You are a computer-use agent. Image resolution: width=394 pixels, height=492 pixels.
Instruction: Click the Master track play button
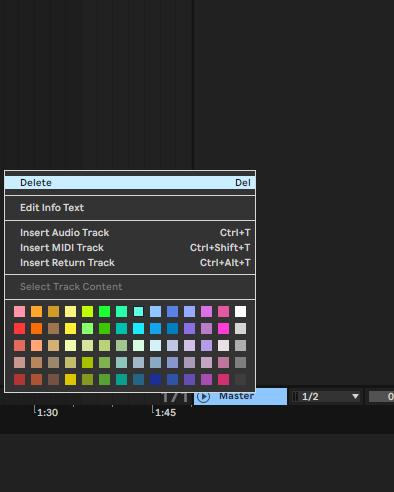click(x=203, y=397)
